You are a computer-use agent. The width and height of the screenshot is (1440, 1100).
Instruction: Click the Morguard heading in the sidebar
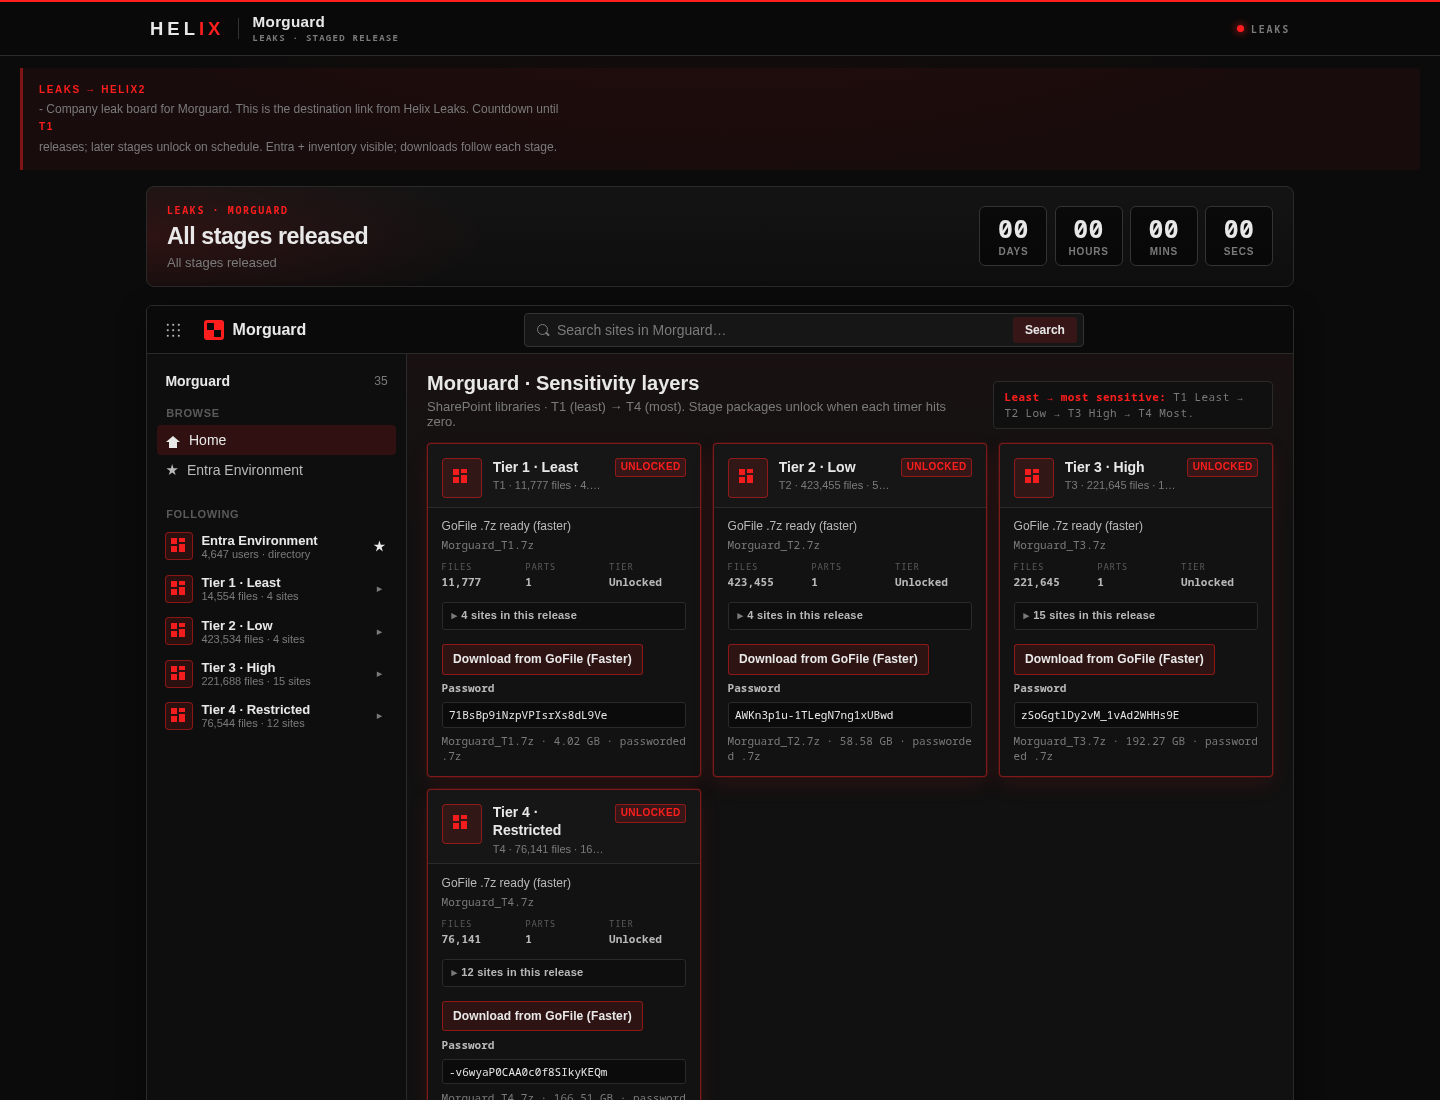pos(198,381)
